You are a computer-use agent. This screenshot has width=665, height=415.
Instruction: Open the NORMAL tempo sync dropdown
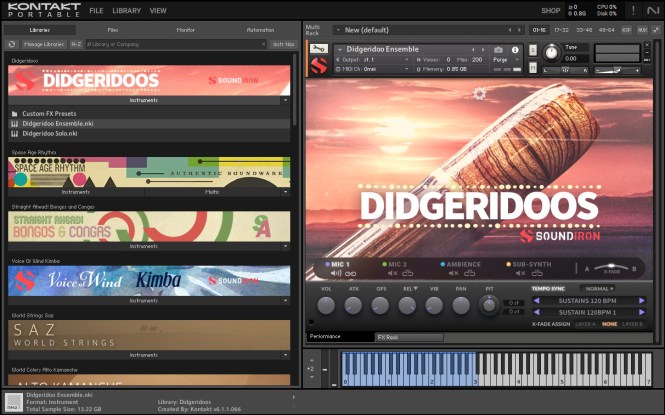click(x=598, y=289)
